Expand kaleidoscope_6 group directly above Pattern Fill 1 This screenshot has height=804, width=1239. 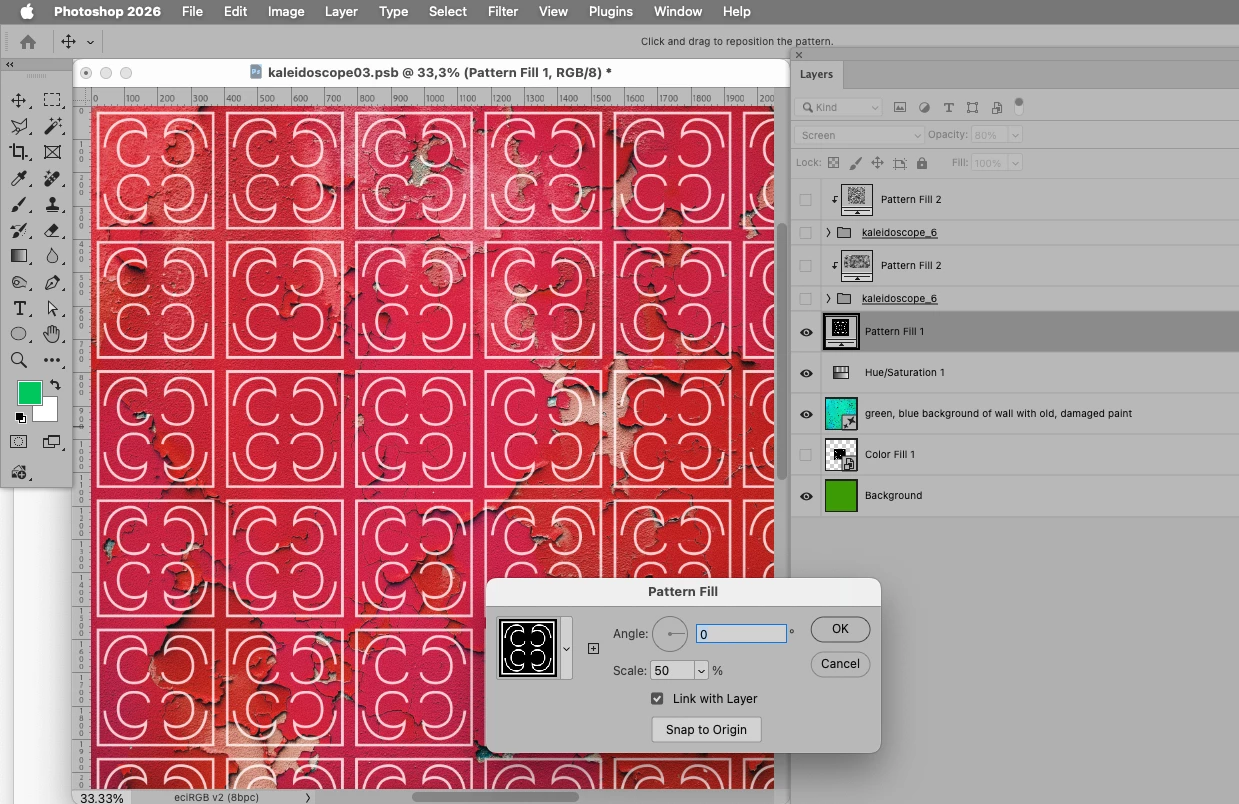[x=828, y=299]
